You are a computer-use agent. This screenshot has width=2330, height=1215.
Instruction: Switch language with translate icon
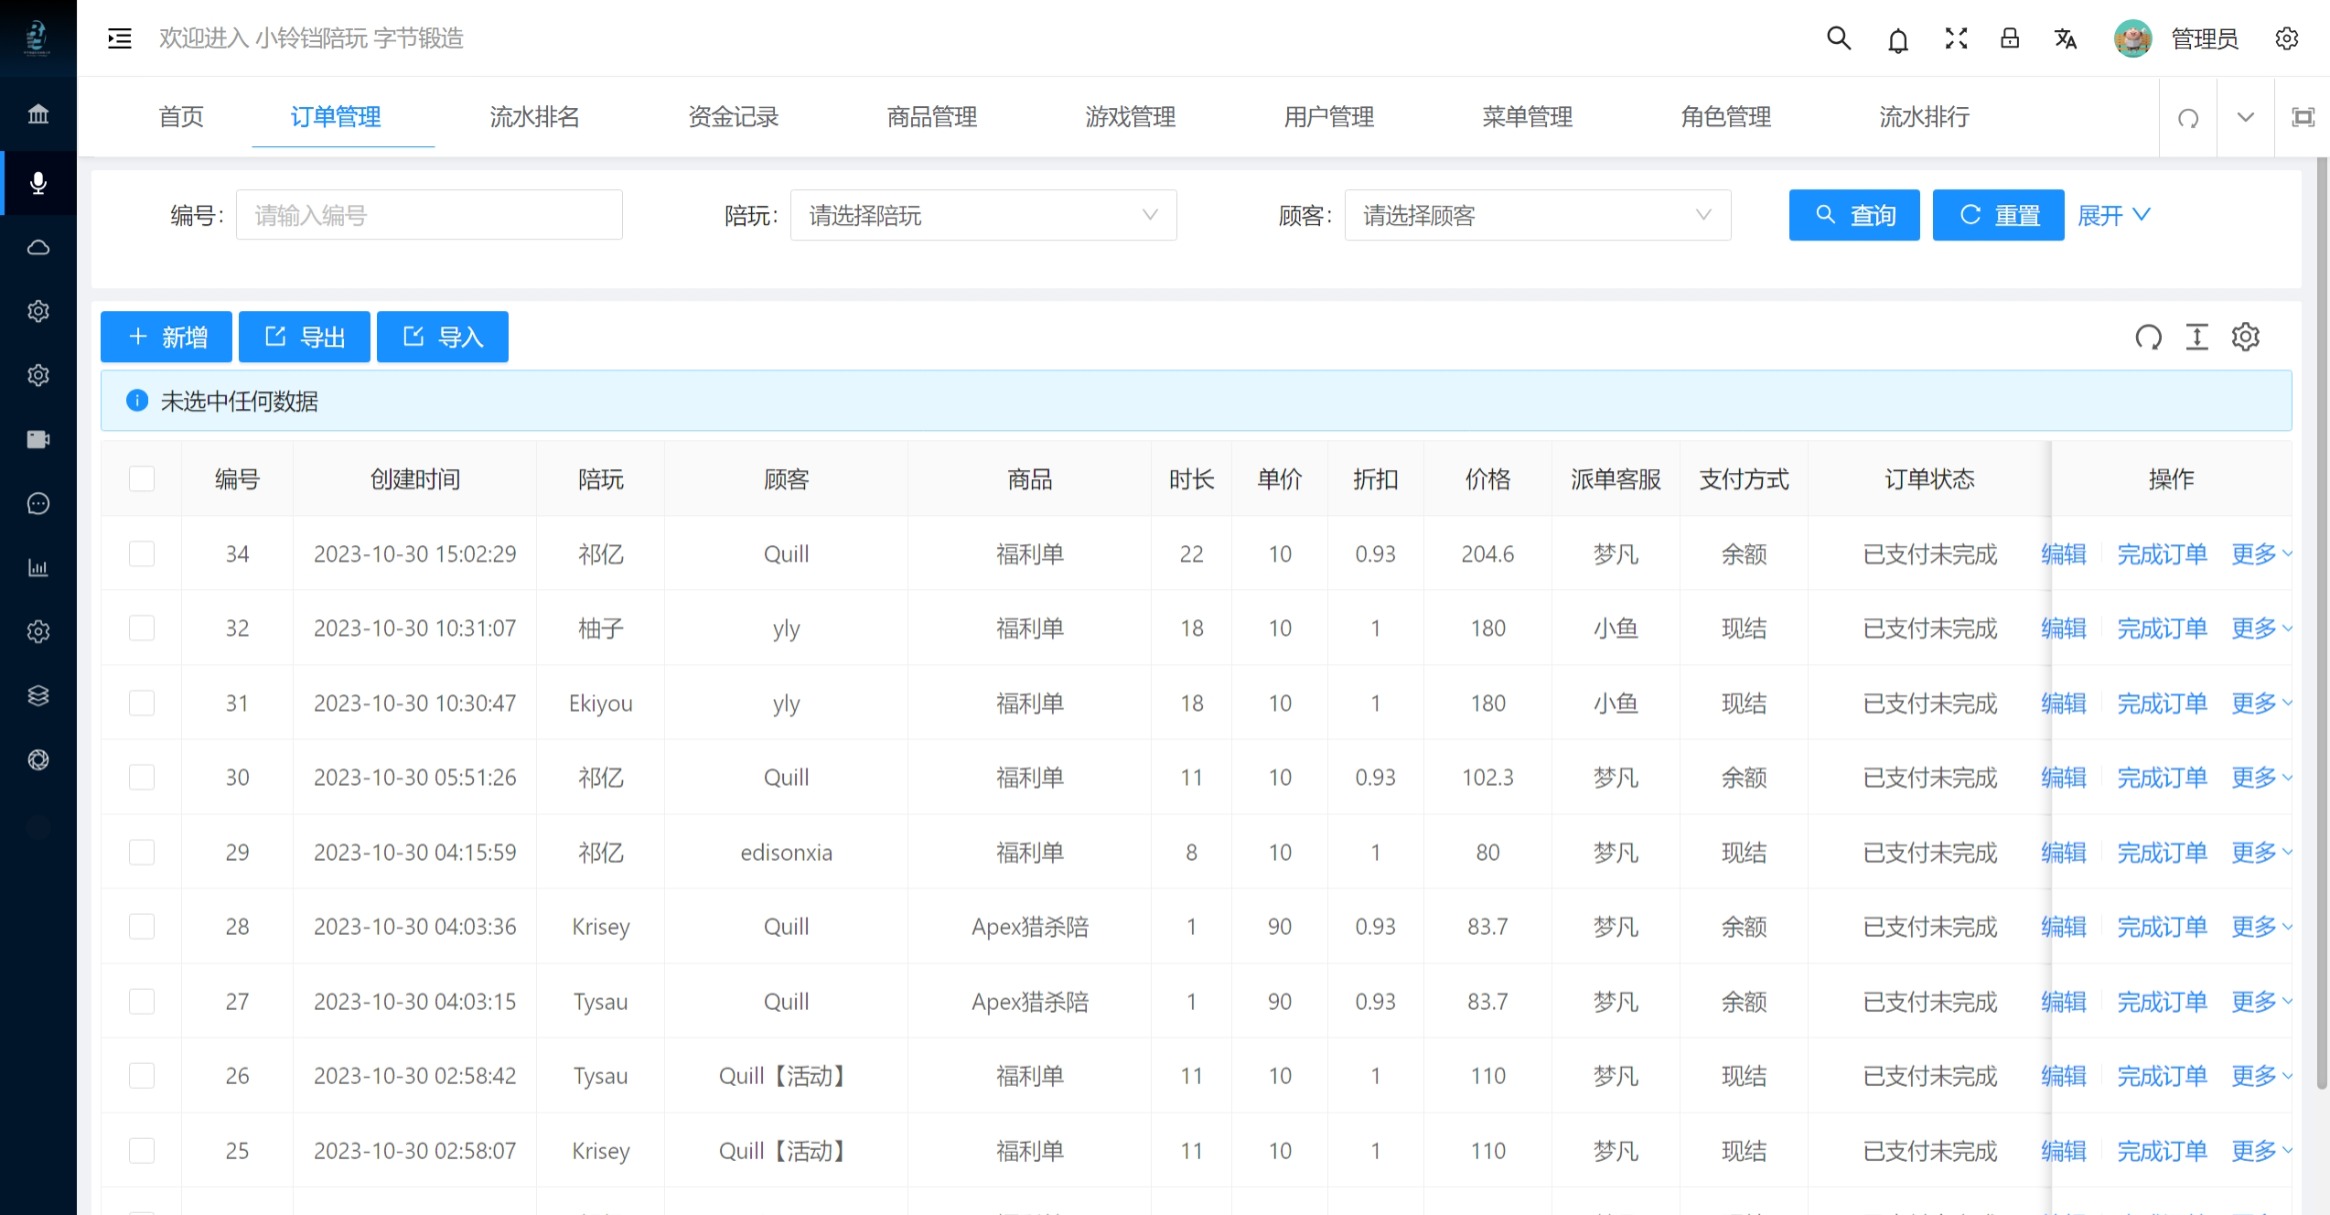coord(2066,38)
